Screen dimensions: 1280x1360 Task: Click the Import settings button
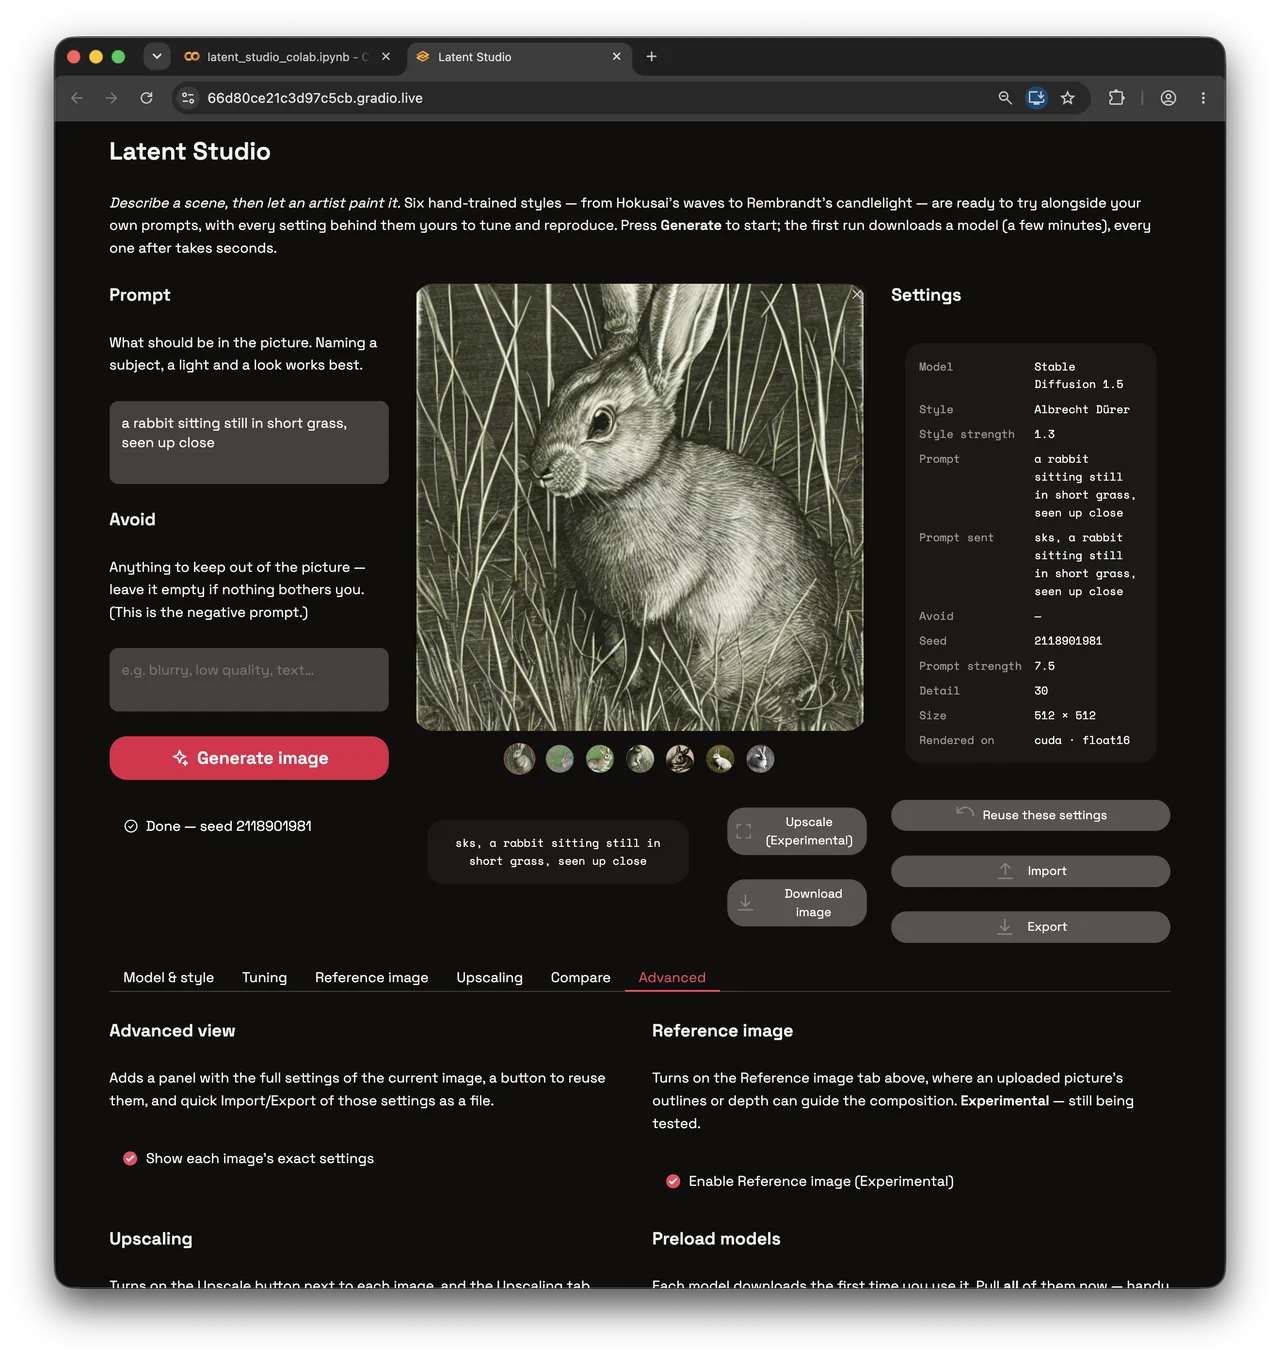pos(1031,871)
